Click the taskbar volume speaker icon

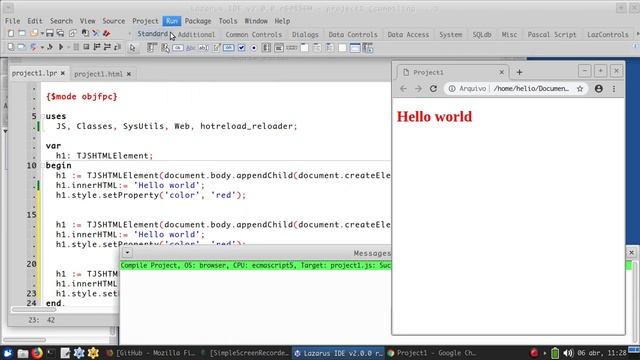[568, 353]
